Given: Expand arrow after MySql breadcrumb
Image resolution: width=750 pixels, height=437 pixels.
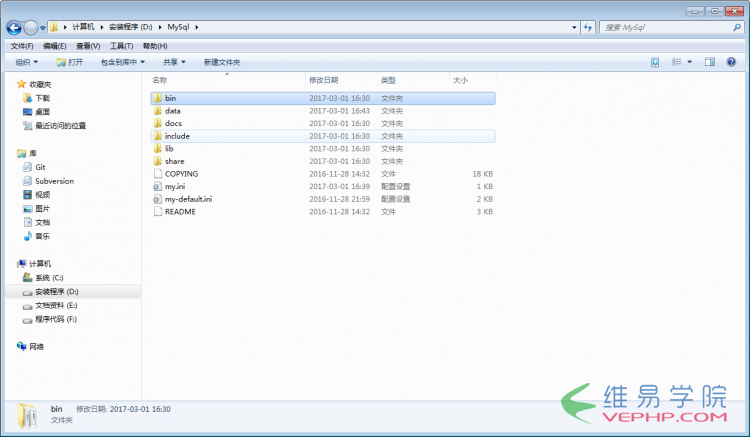Looking at the screenshot, I should pos(197,27).
